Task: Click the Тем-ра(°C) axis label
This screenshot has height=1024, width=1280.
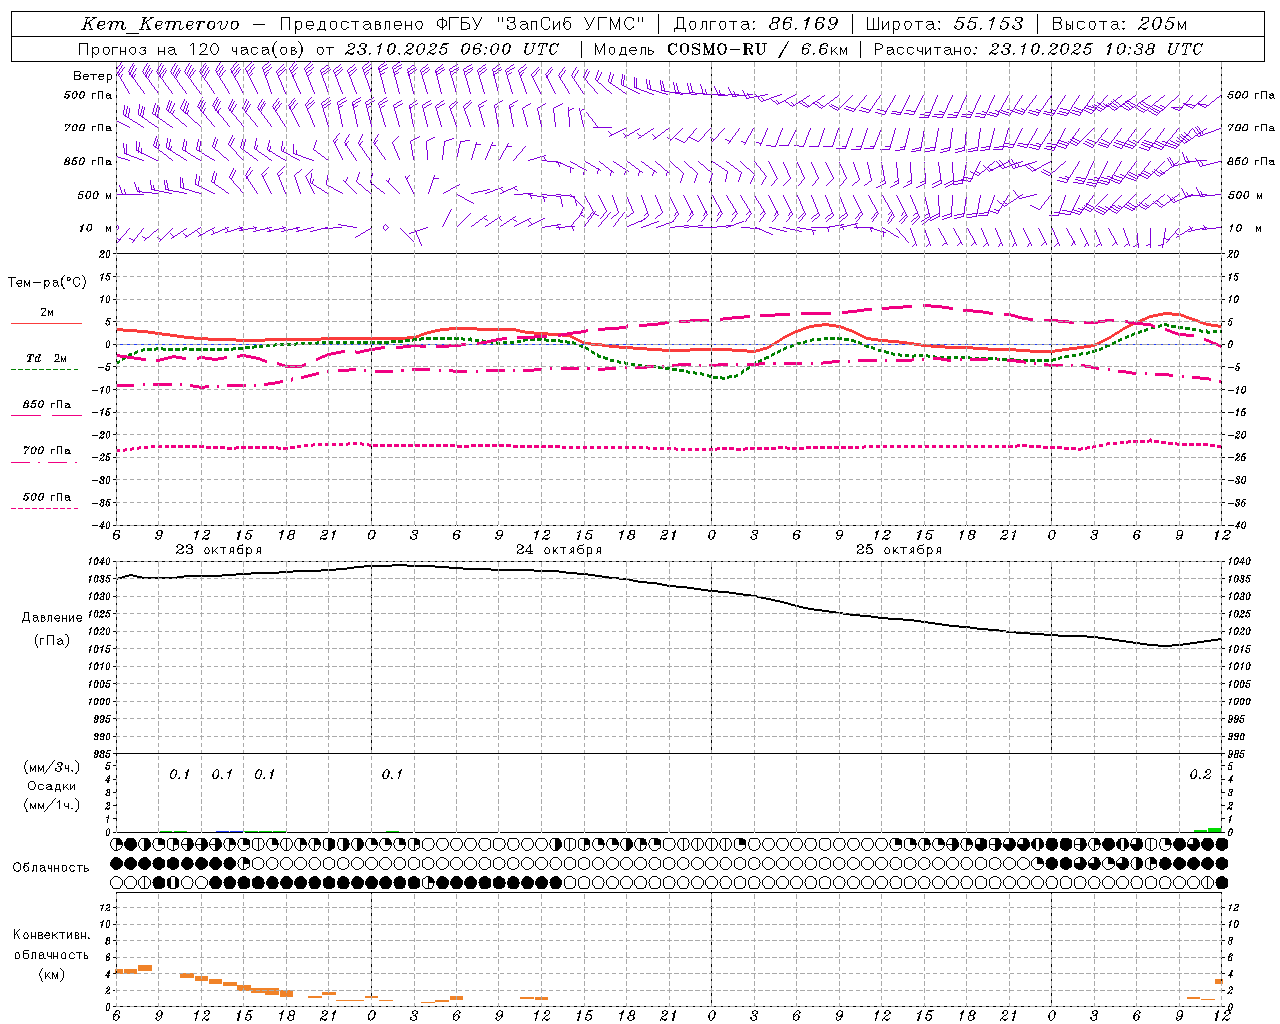Action: click(47, 283)
